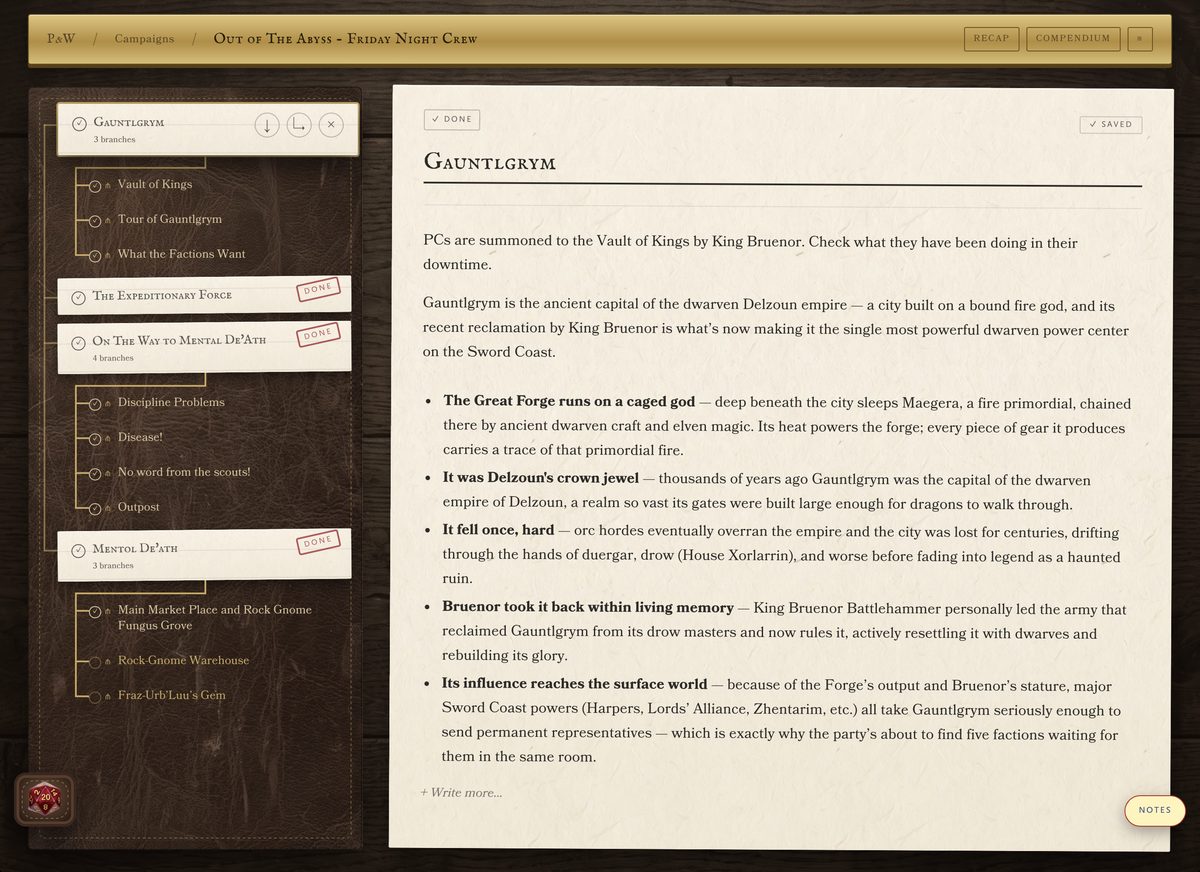
Task: Click '3 branches' under Mentol De'ath
Action: tap(113, 566)
